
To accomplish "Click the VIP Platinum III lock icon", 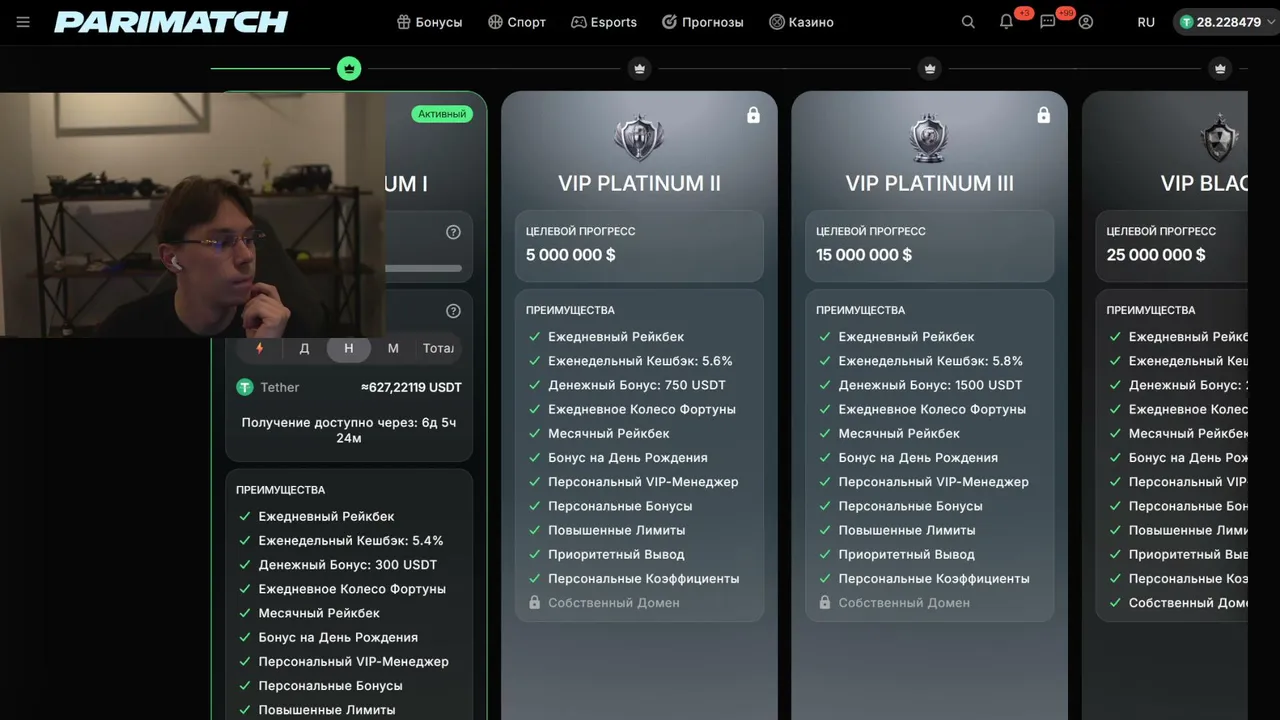I will tap(1043, 115).
